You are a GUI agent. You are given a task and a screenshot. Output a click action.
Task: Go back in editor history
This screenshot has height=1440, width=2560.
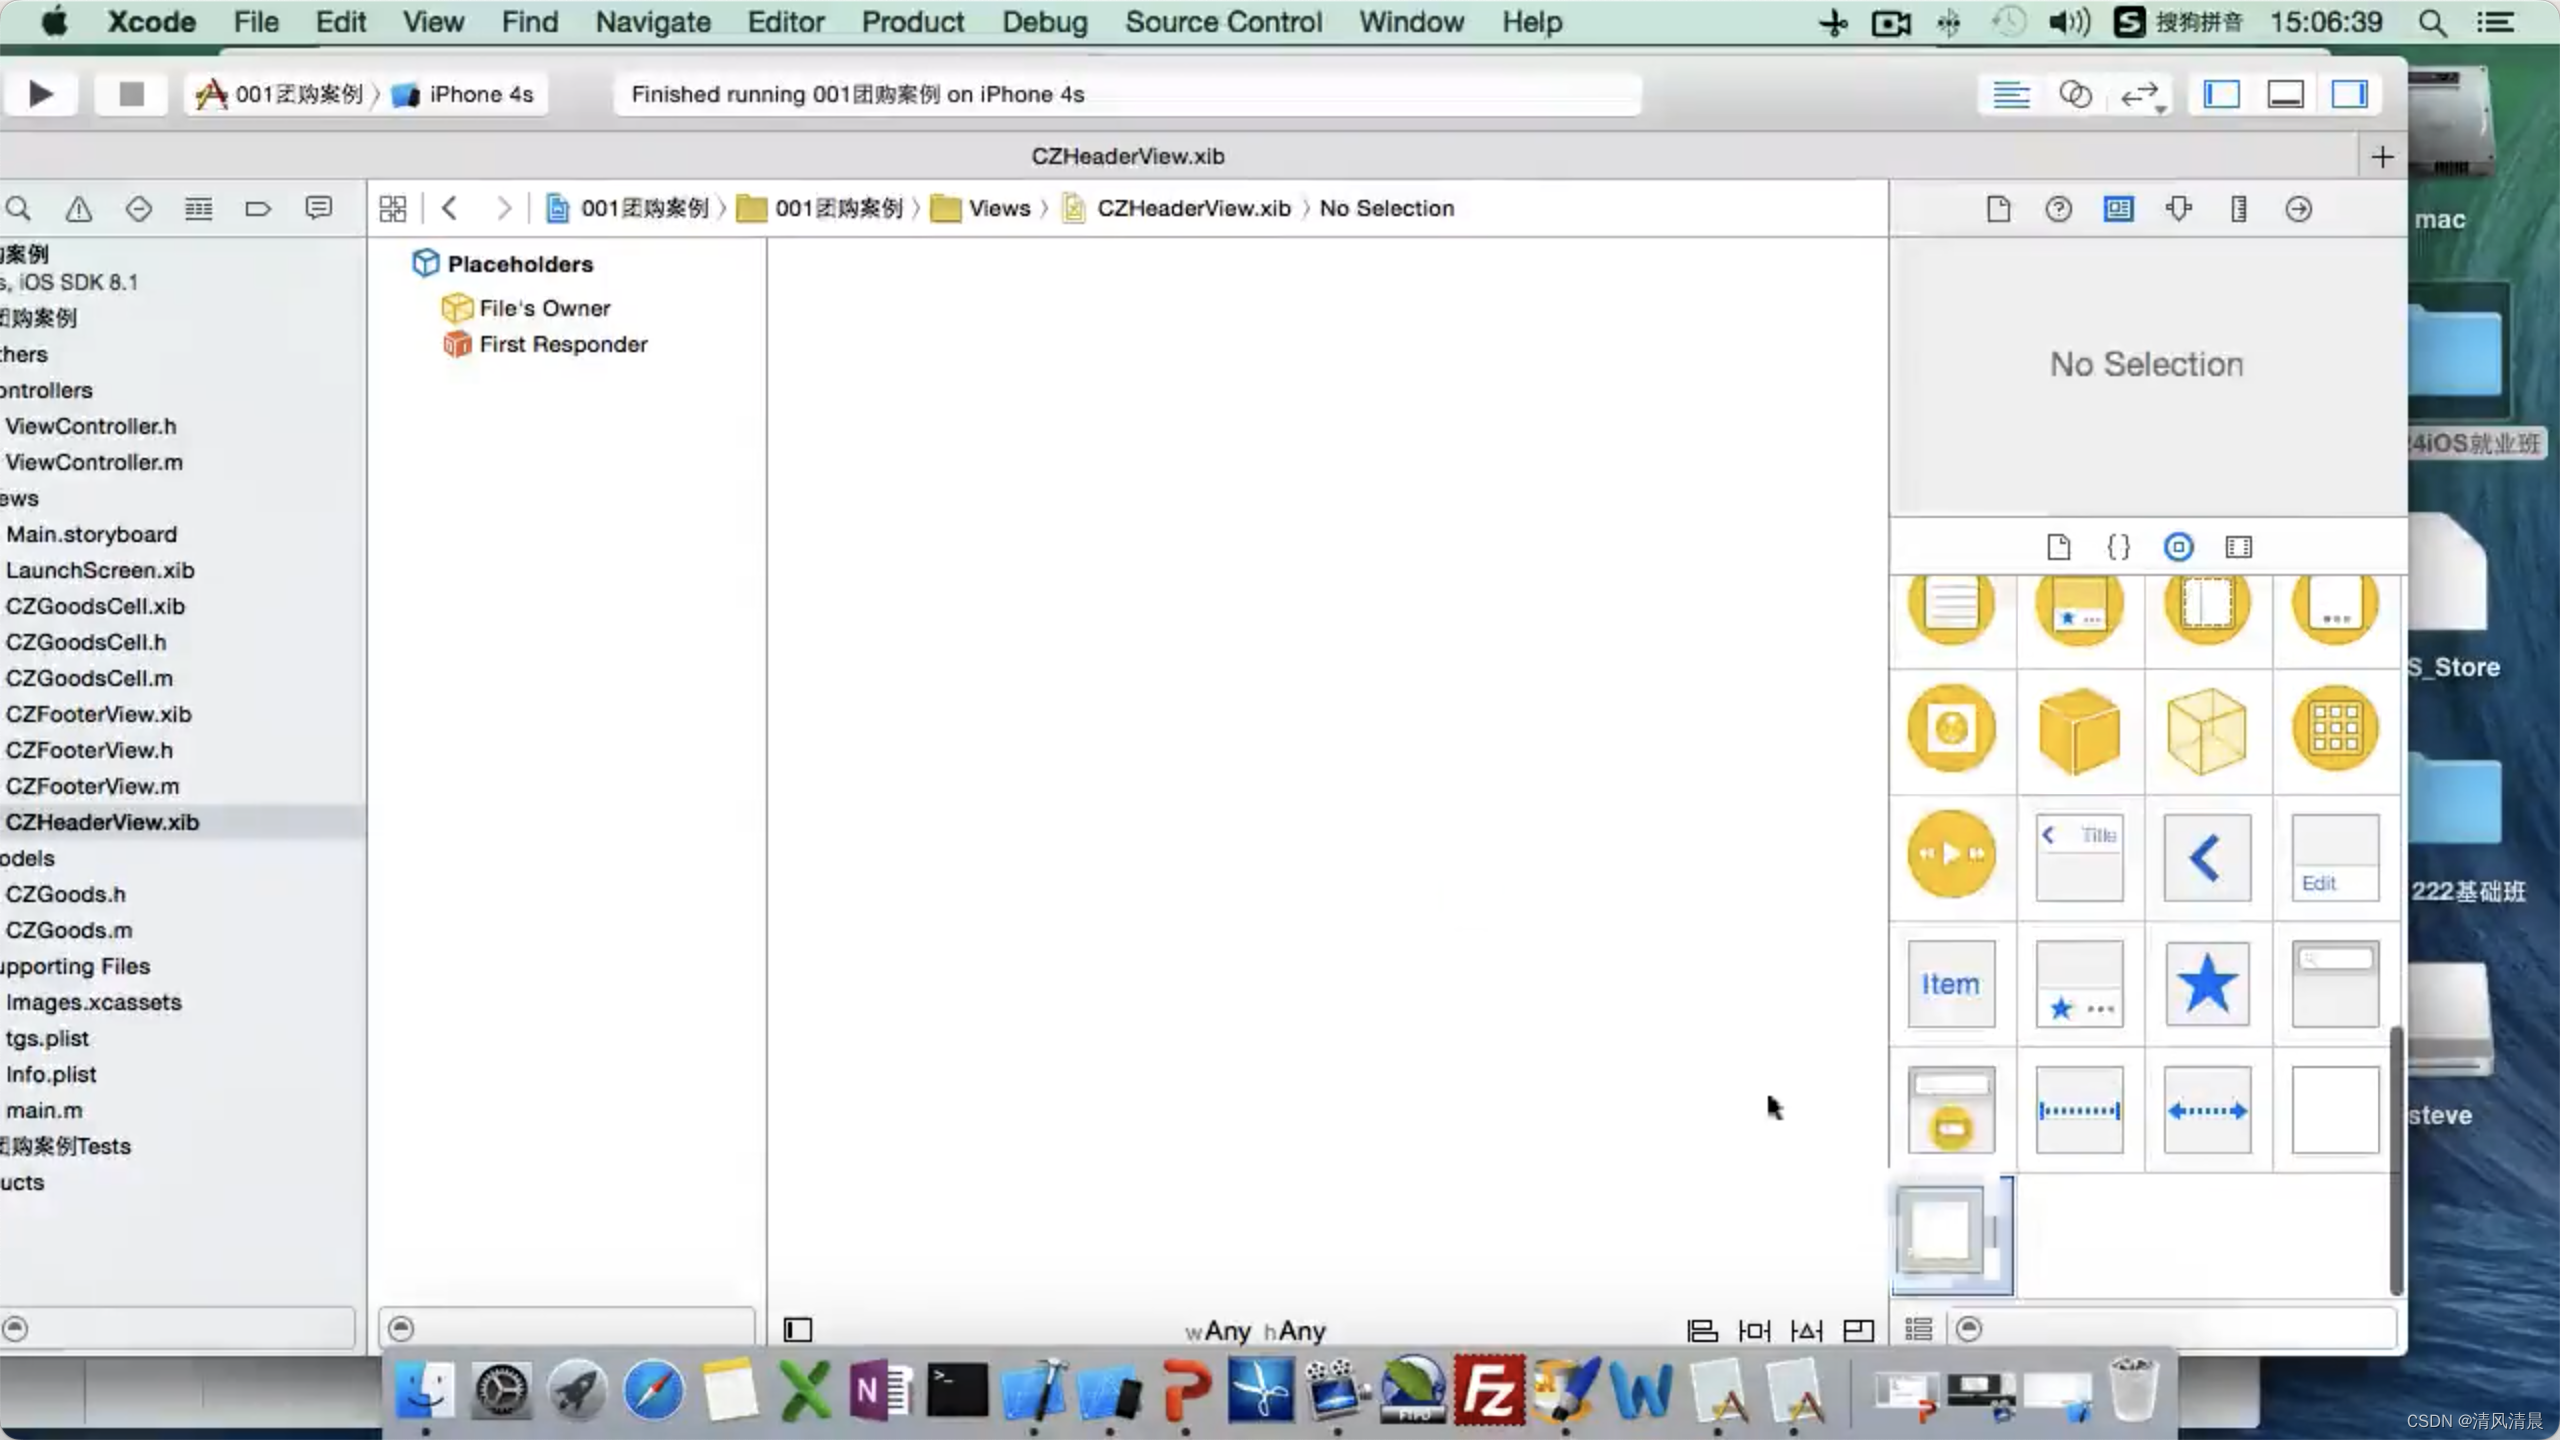coord(449,208)
